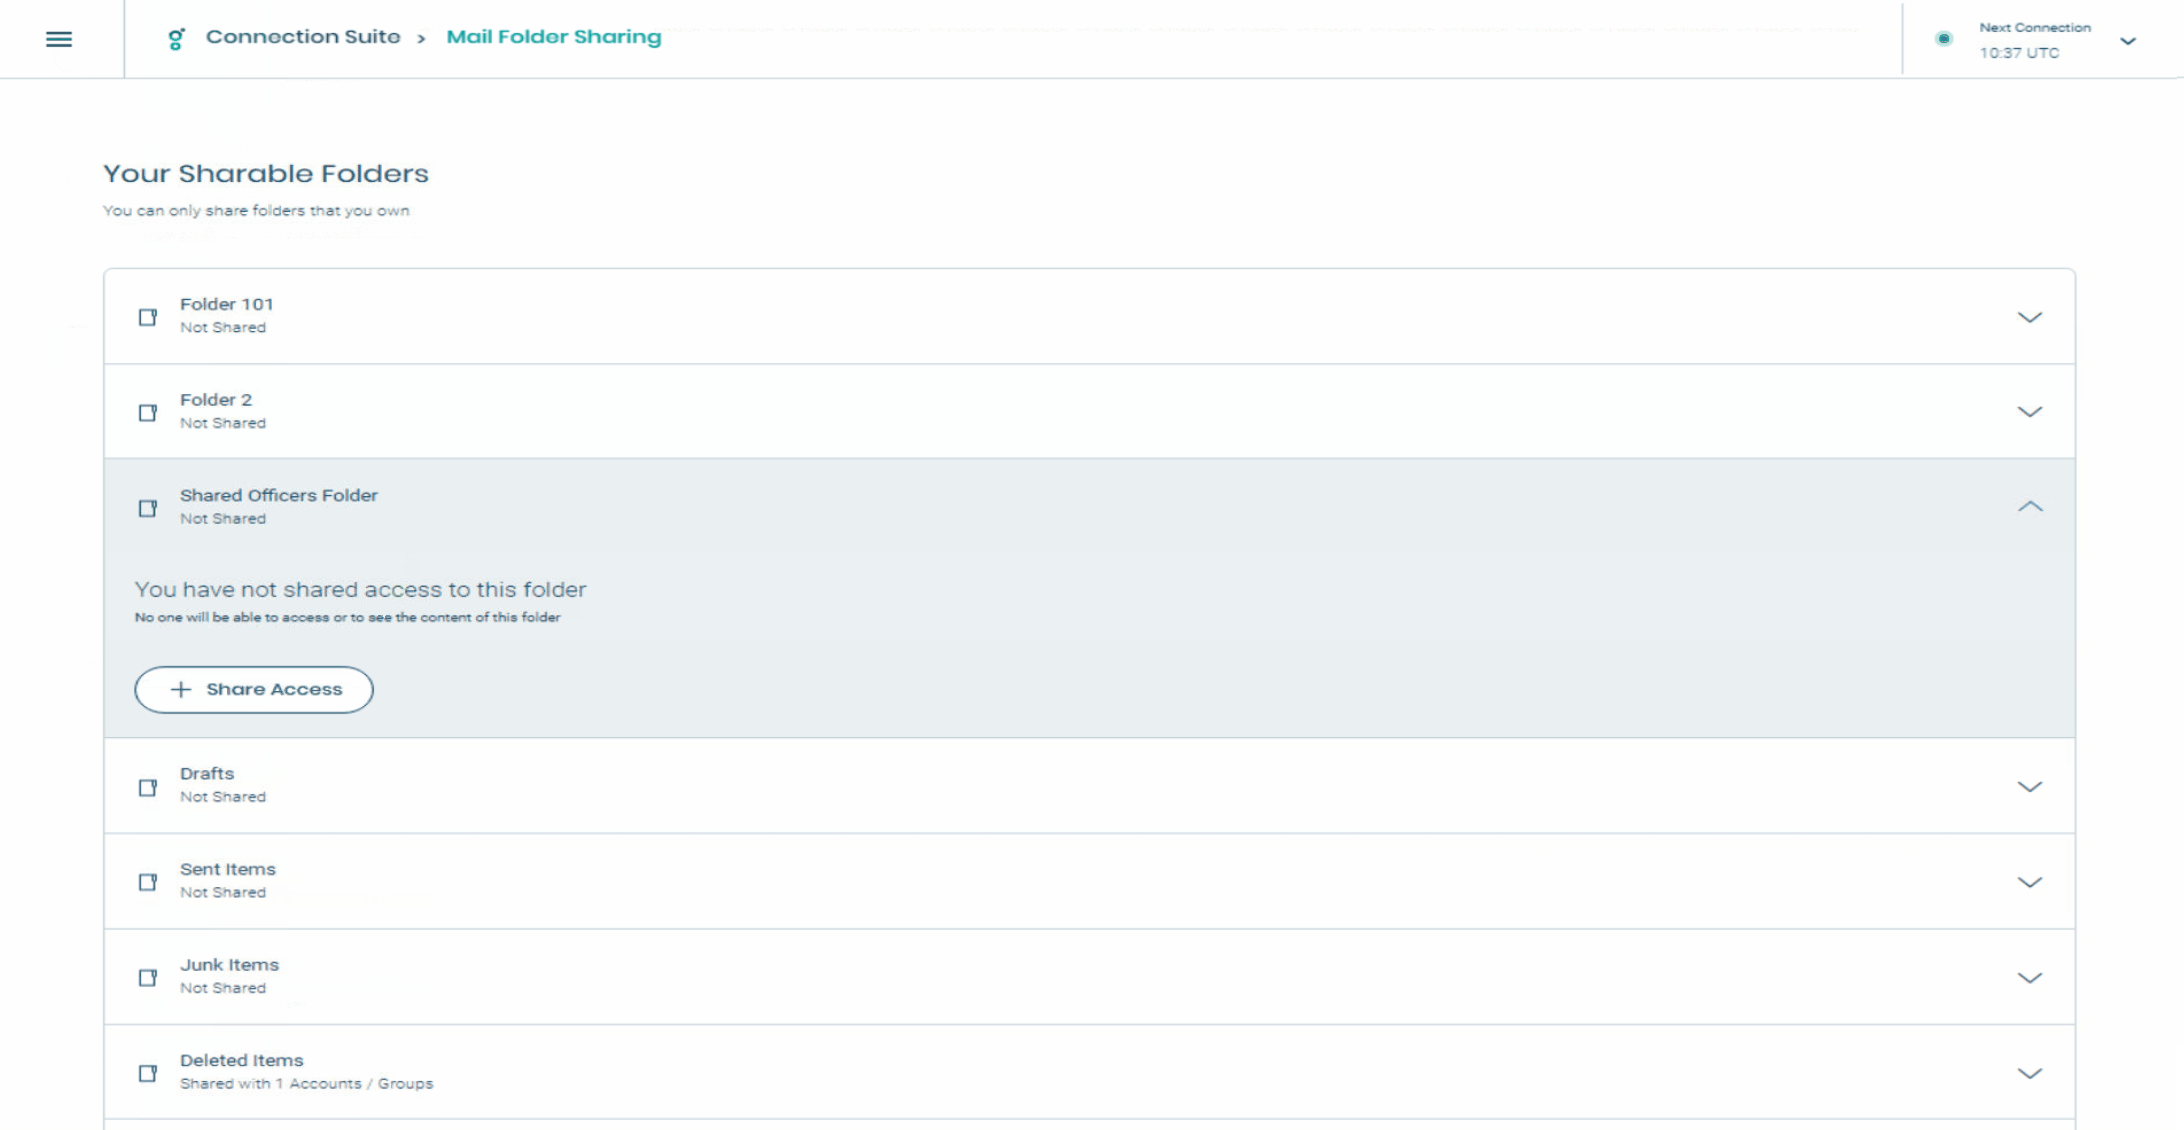Click the Deleted Items folder icon

click(x=148, y=1073)
